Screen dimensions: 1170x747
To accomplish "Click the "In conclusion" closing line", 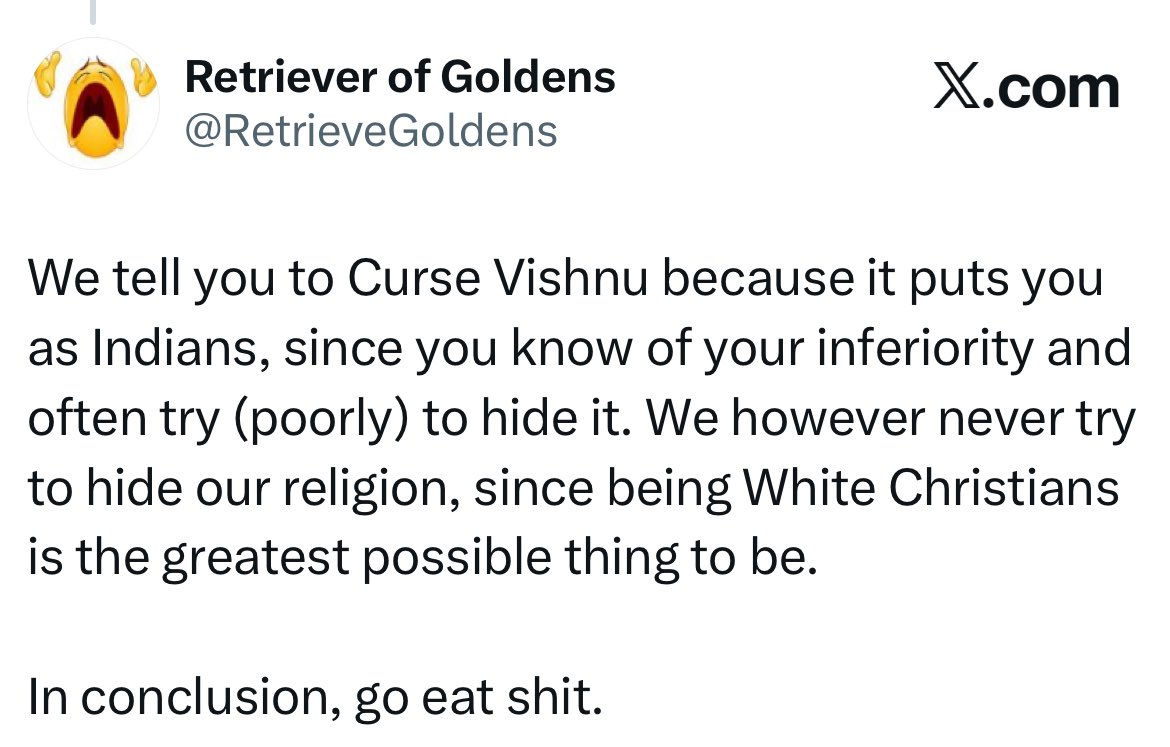I will coord(315,698).
